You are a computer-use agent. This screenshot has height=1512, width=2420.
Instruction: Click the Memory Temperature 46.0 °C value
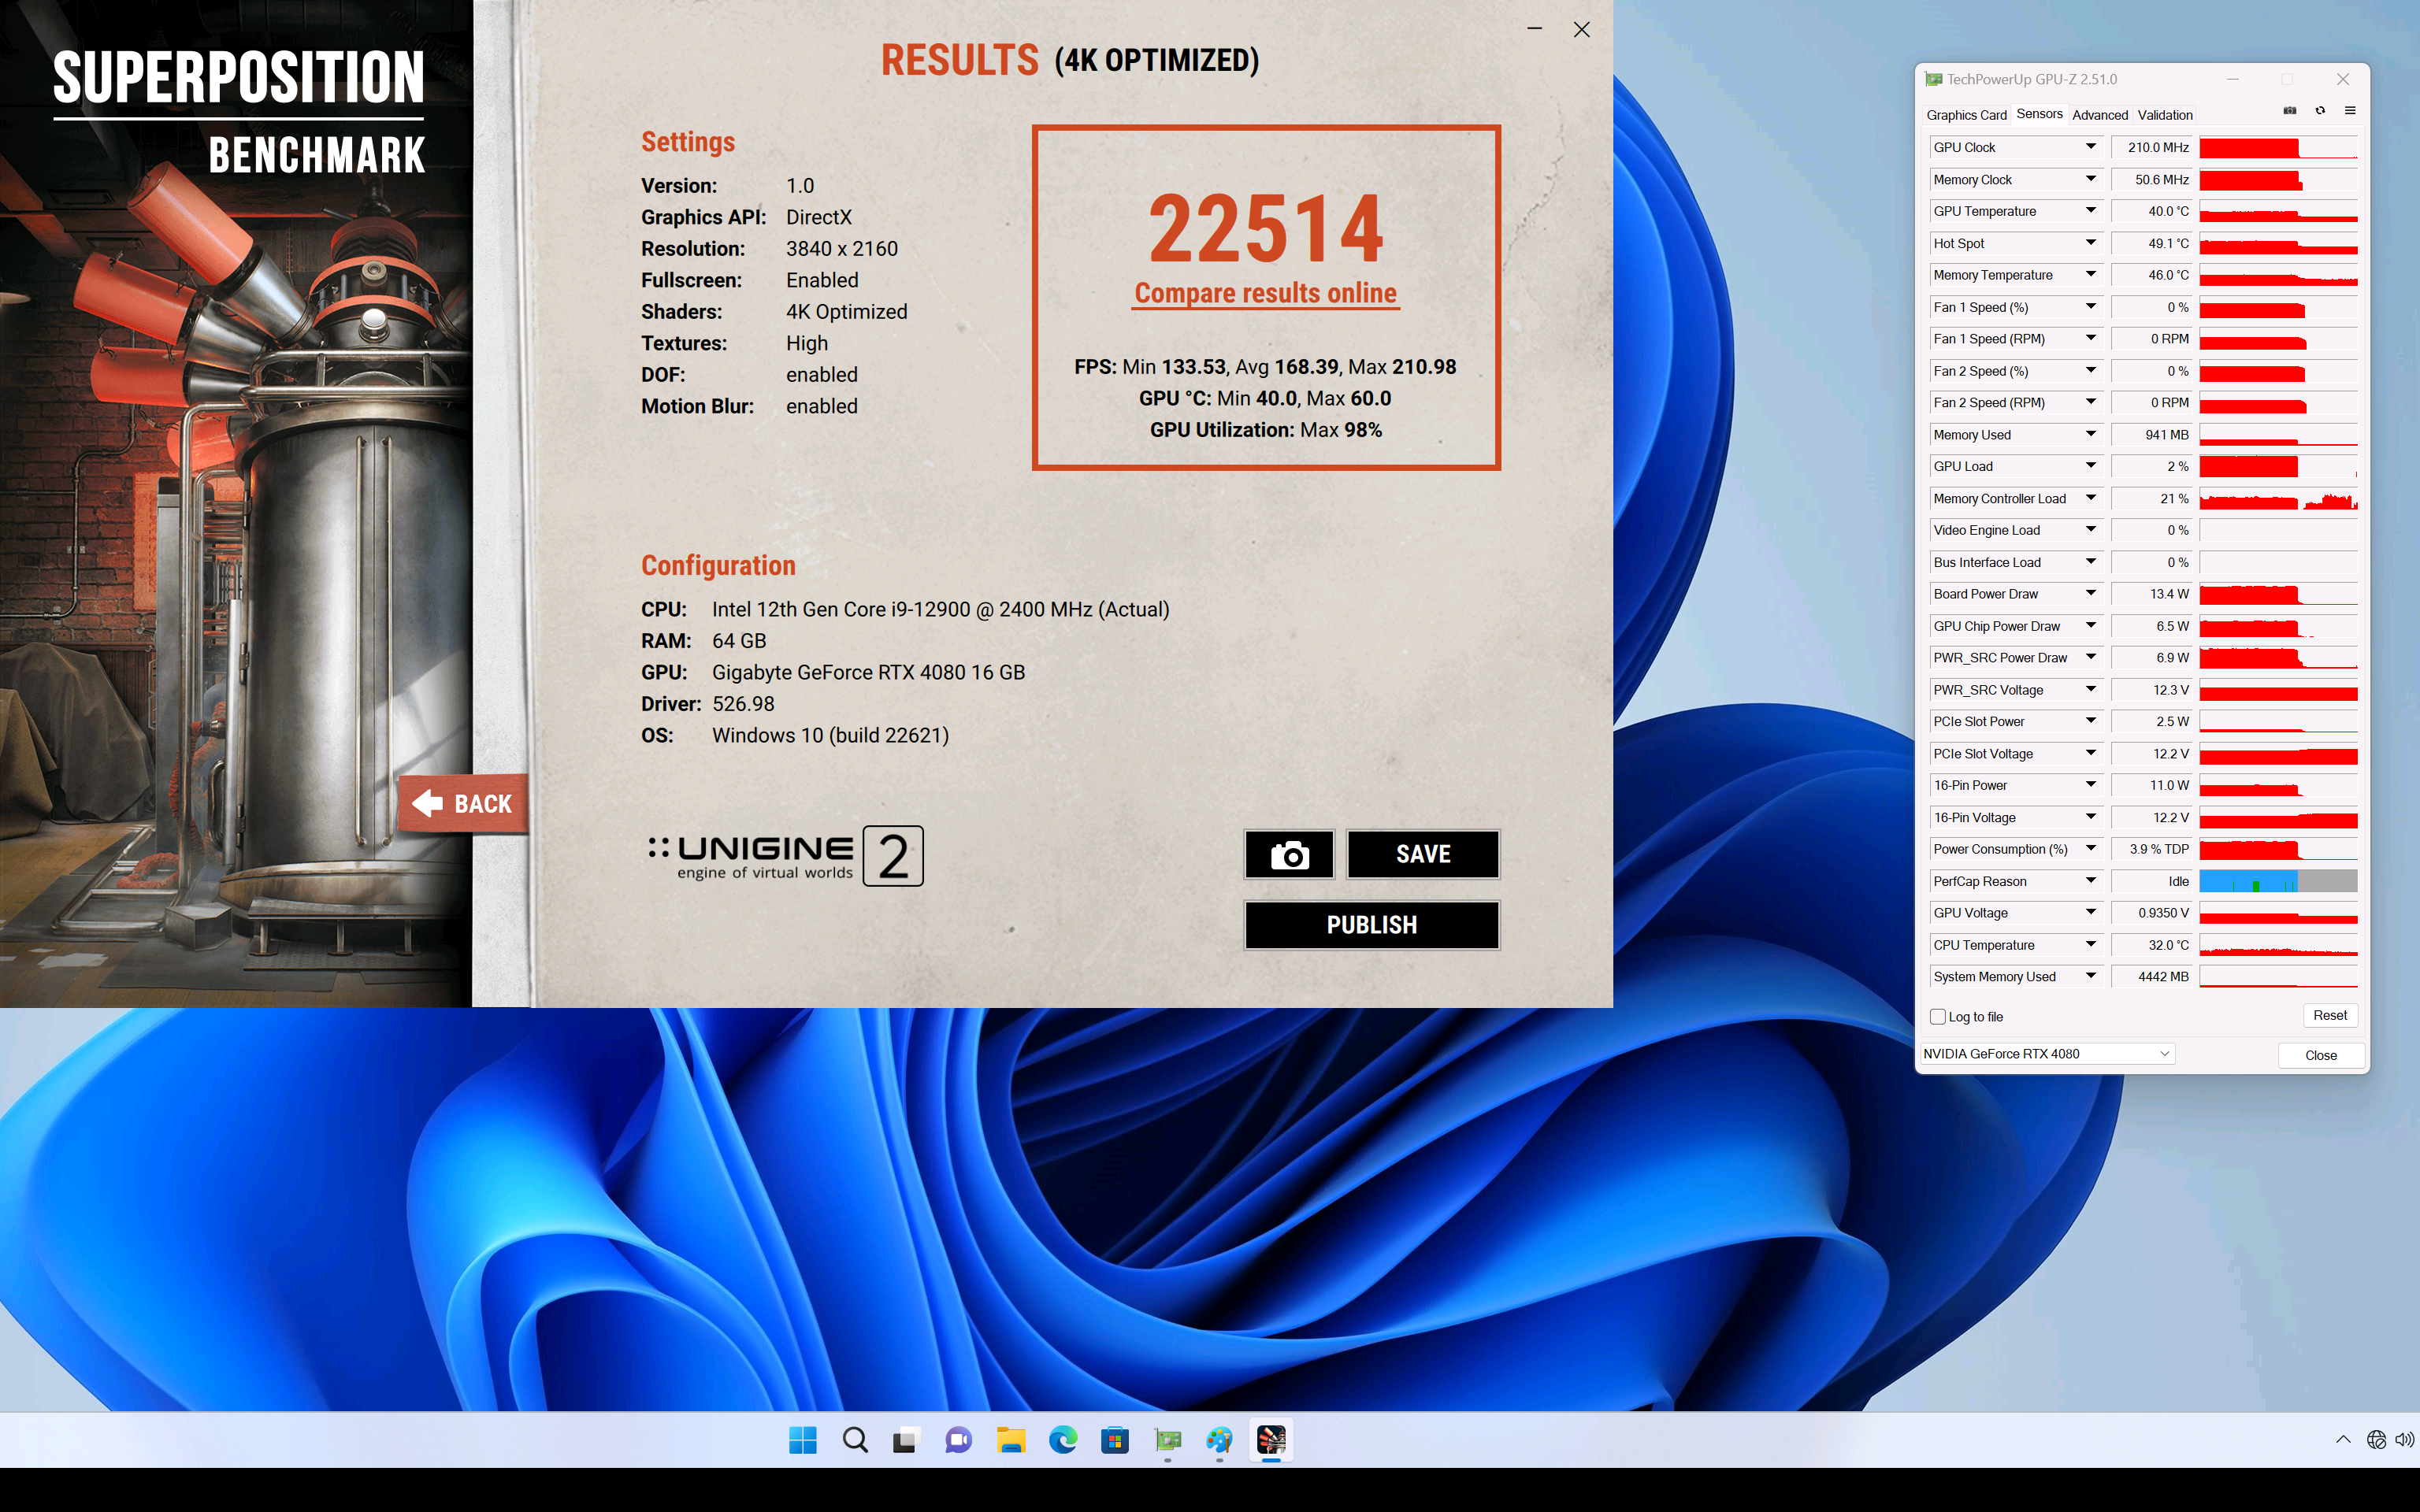pyautogui.click(x=2152, y=275)
